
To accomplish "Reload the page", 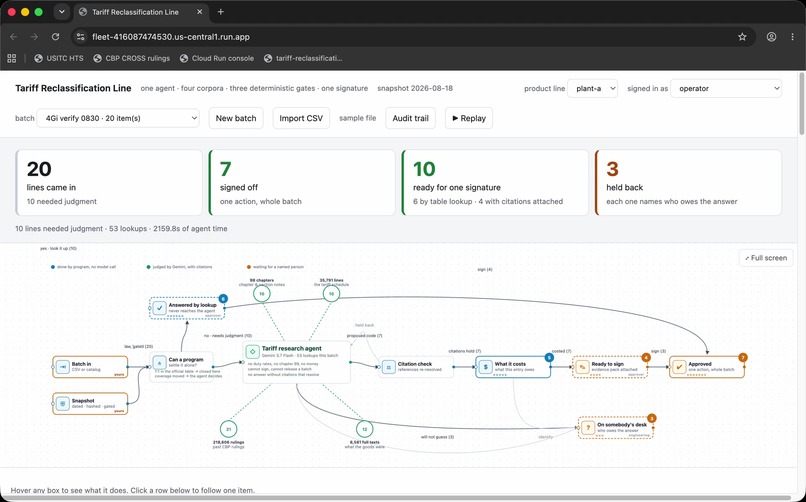I will pos(56,37).
